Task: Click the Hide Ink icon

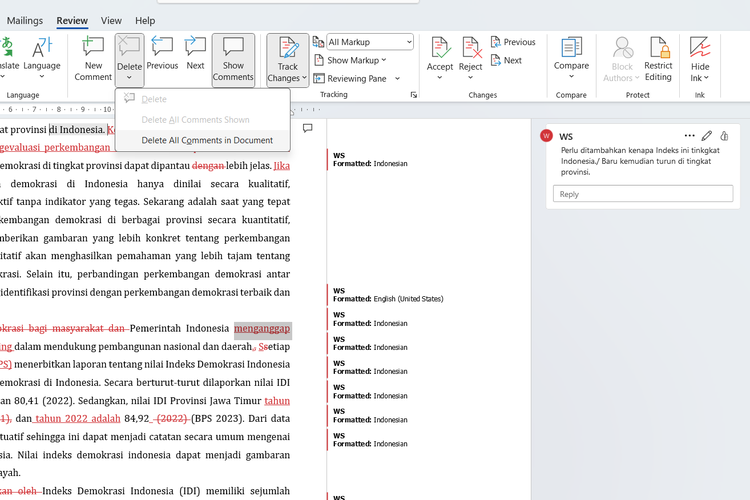Action: [x=700, y=47]
